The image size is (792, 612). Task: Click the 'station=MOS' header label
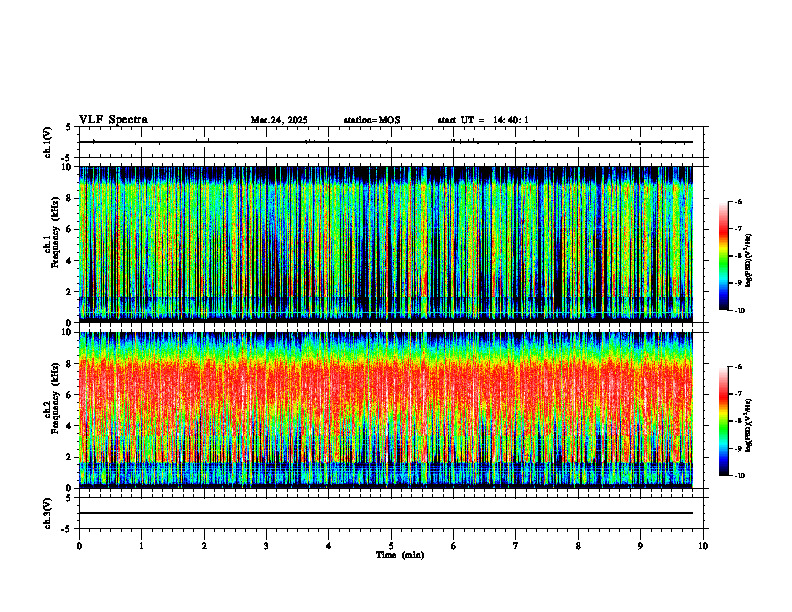point(372,120)
